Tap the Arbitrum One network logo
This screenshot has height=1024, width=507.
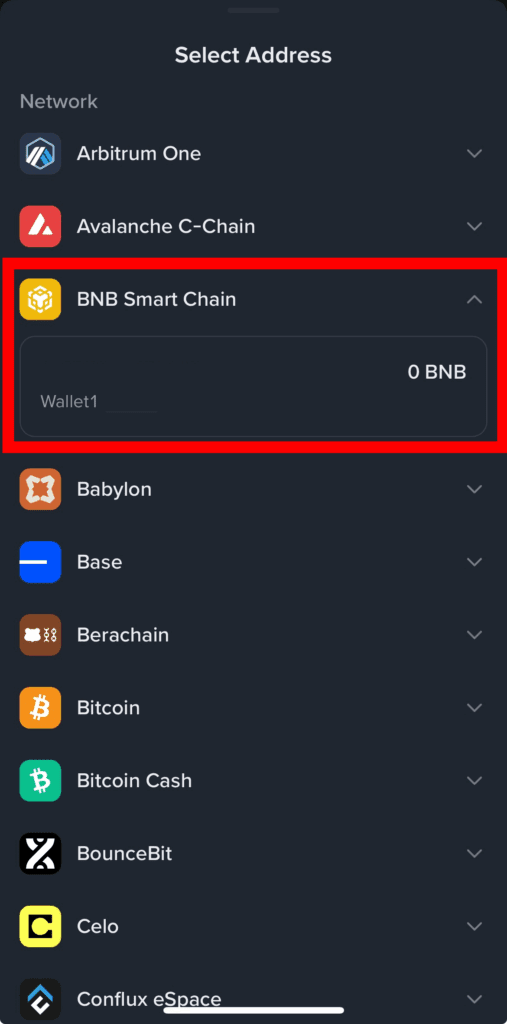coord(41,153)
